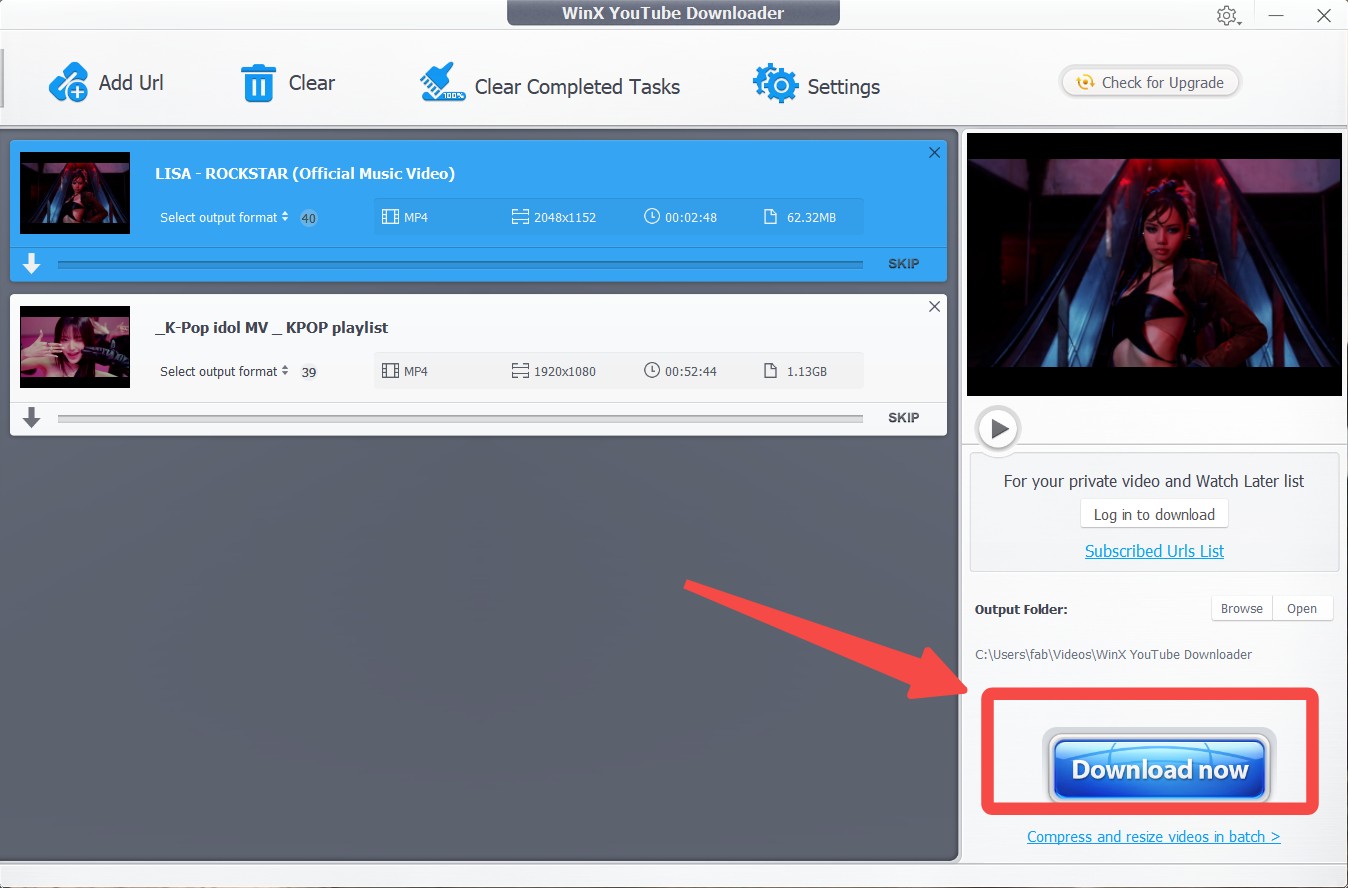Open Settings via the gear icon
Viewport: 1348px width, 888px height.
click(x=775, y=84)
